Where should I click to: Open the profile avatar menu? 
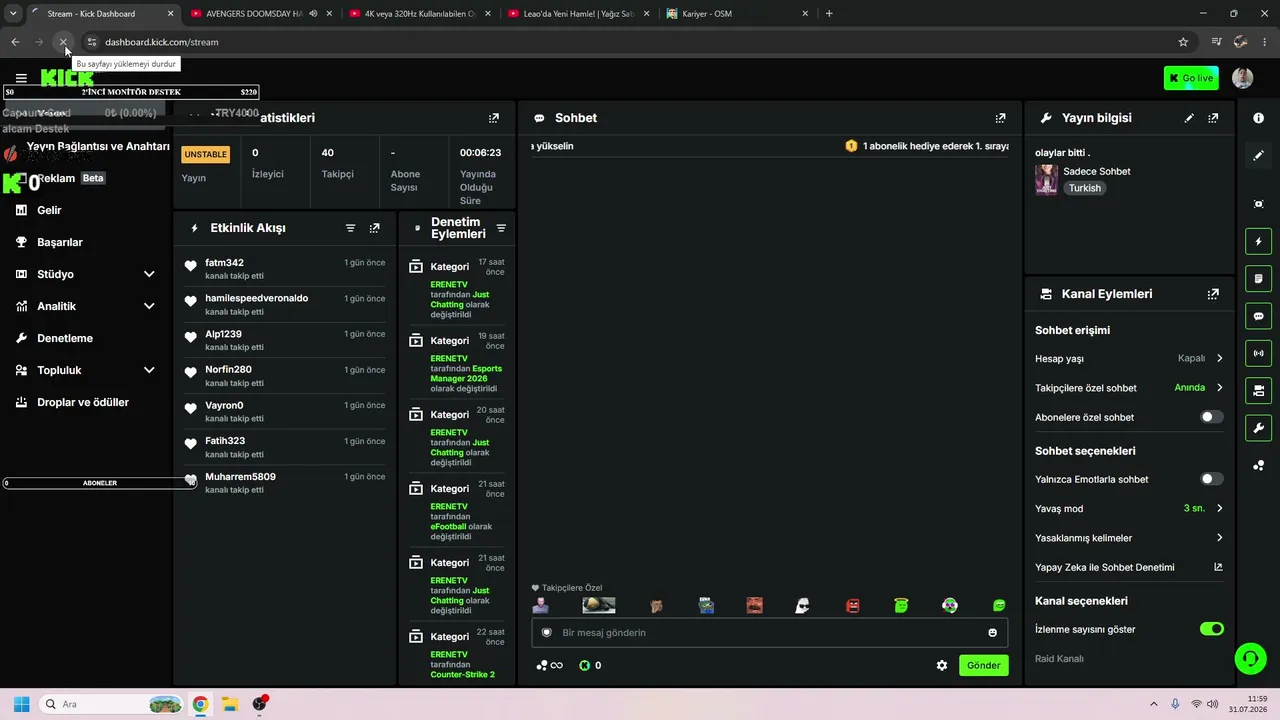(1243, 78)
